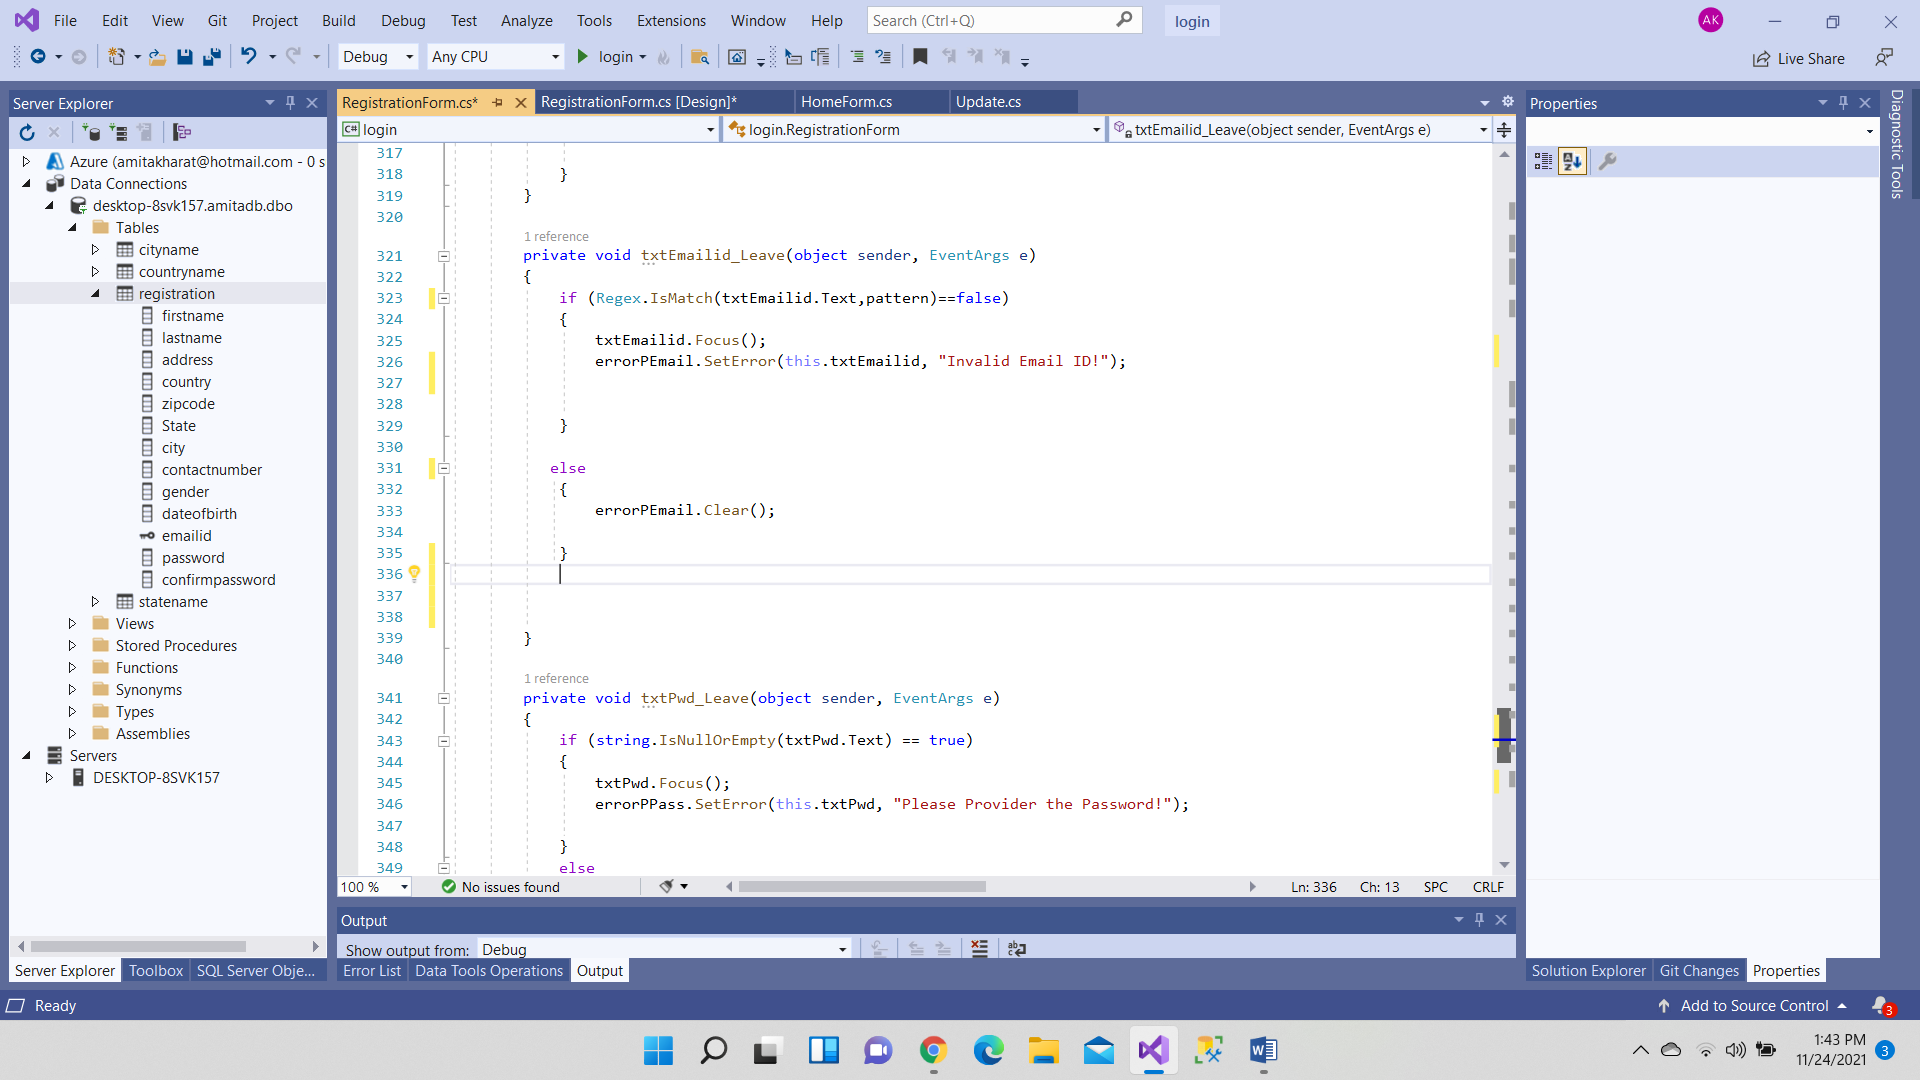The width and height of the screenshot is (1920, 1080).
Task: Open Property Pages wrench icon
Action: click(x=1607, y=161)
